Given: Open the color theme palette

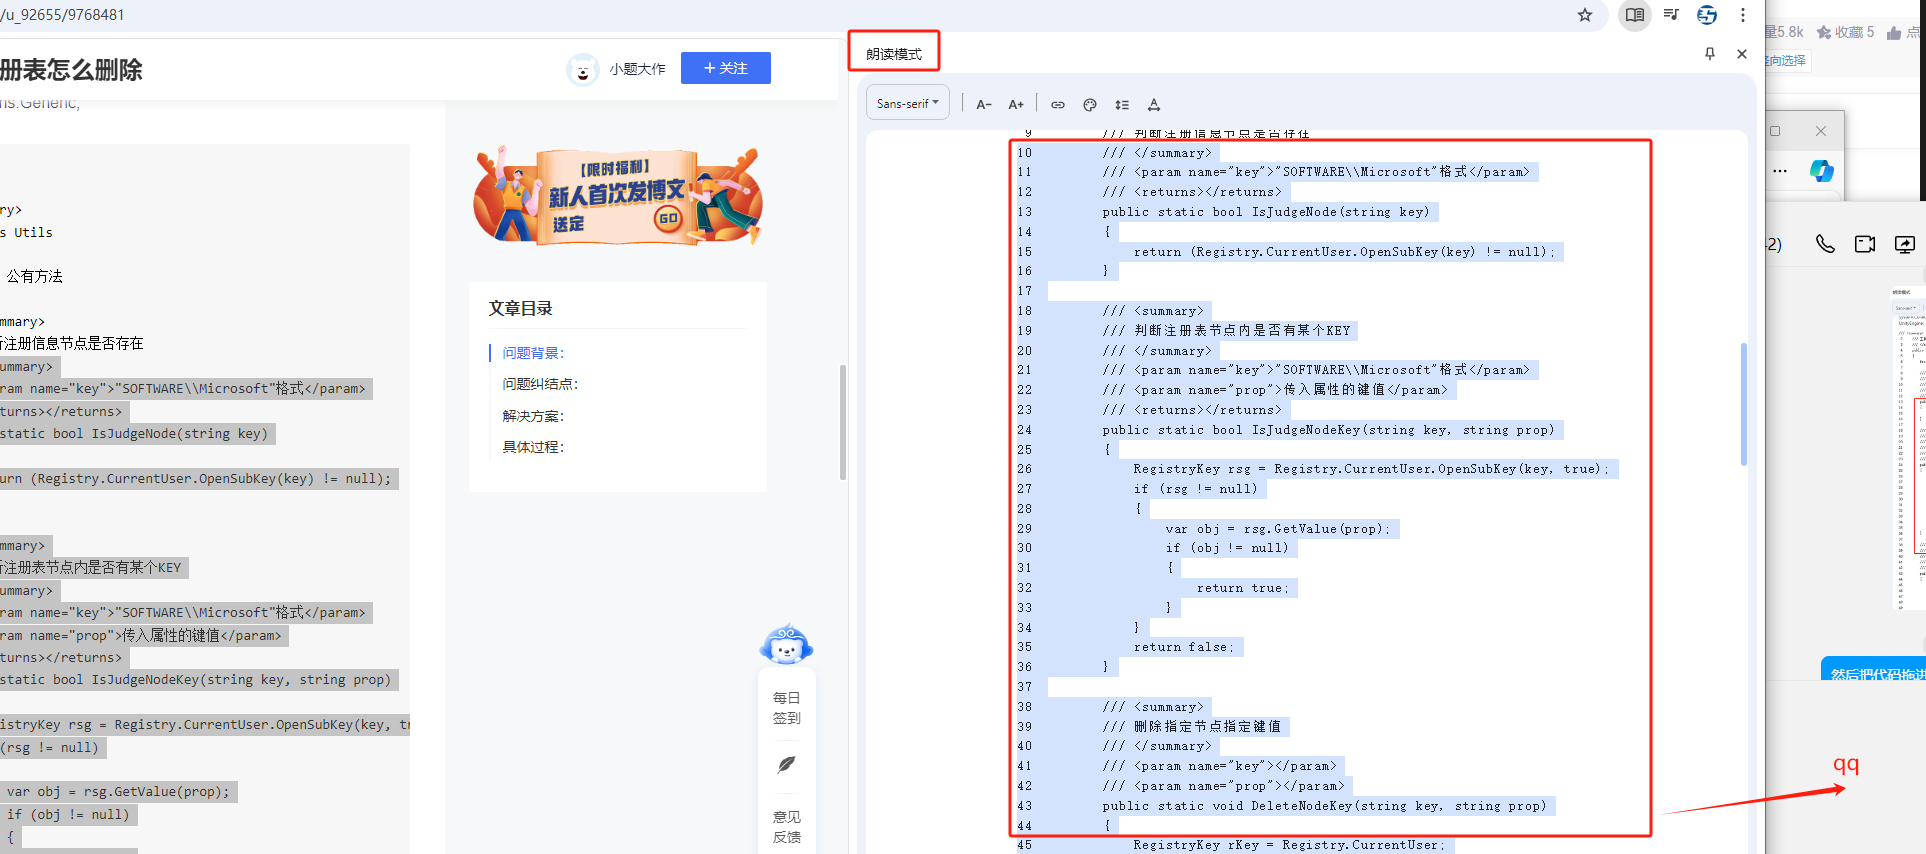Looking at the screenshot, I should (x=1090, y=105).
